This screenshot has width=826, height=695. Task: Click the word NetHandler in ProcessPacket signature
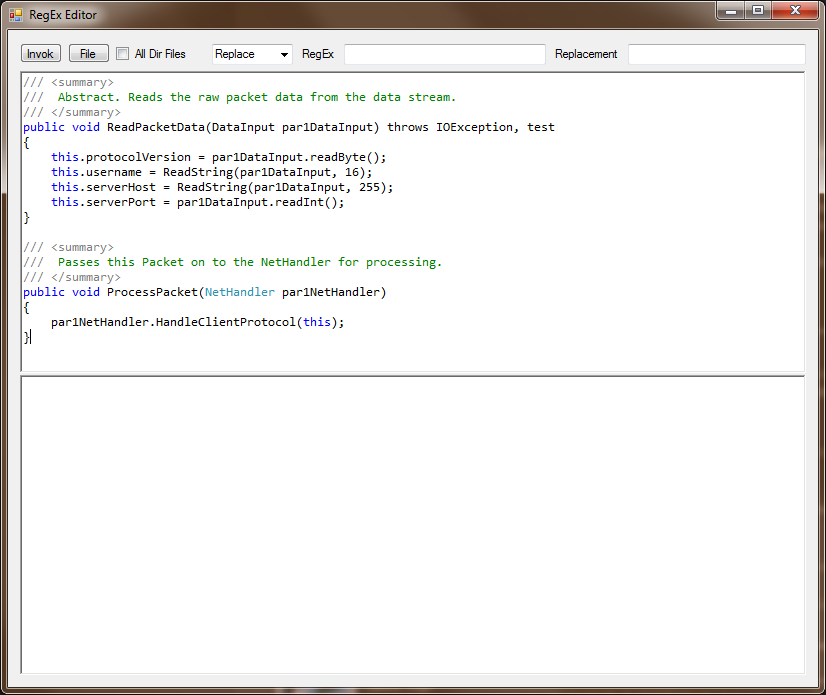(x=239, y=292)
